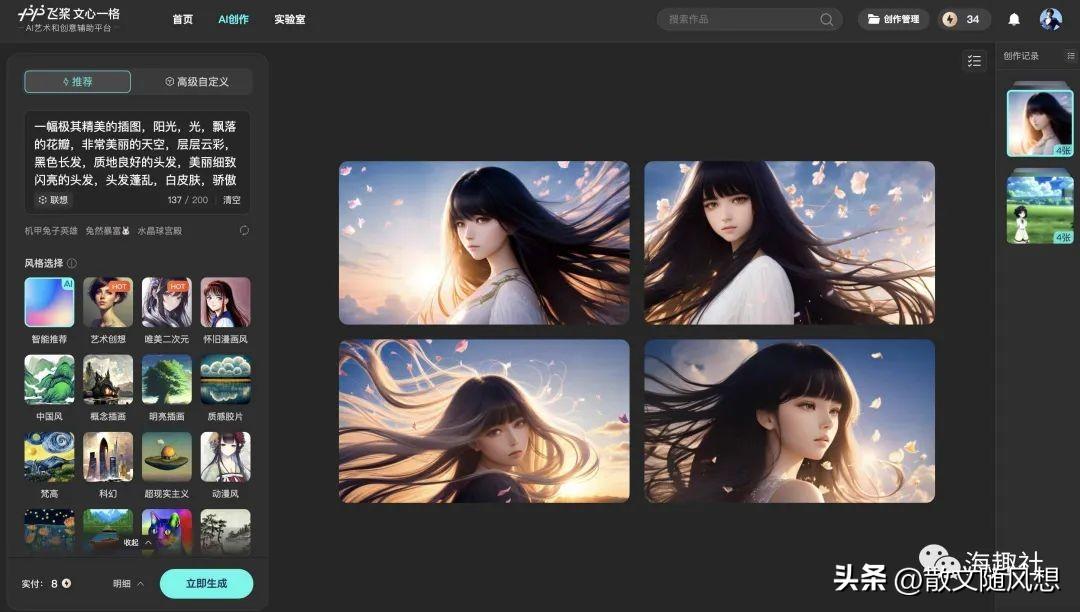Refresh the suggested prompt tags
Screen dimensions: 1080x612
(244, 231)
